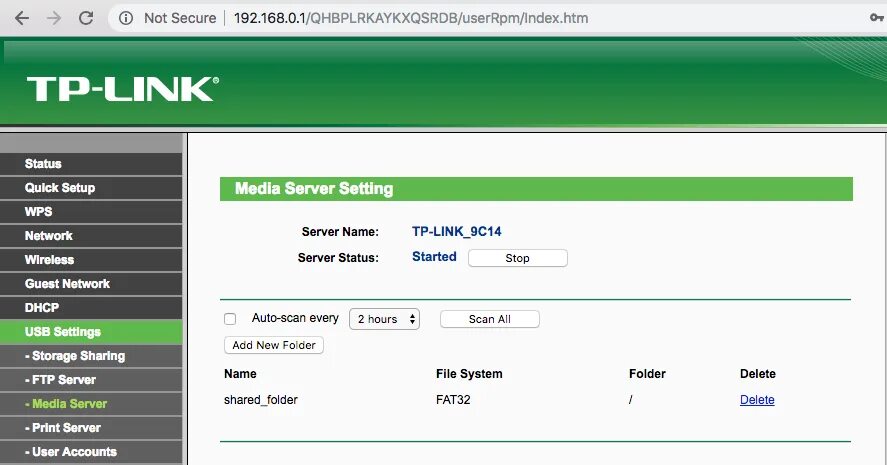Click the Server Status: label

tap(338, 258)
